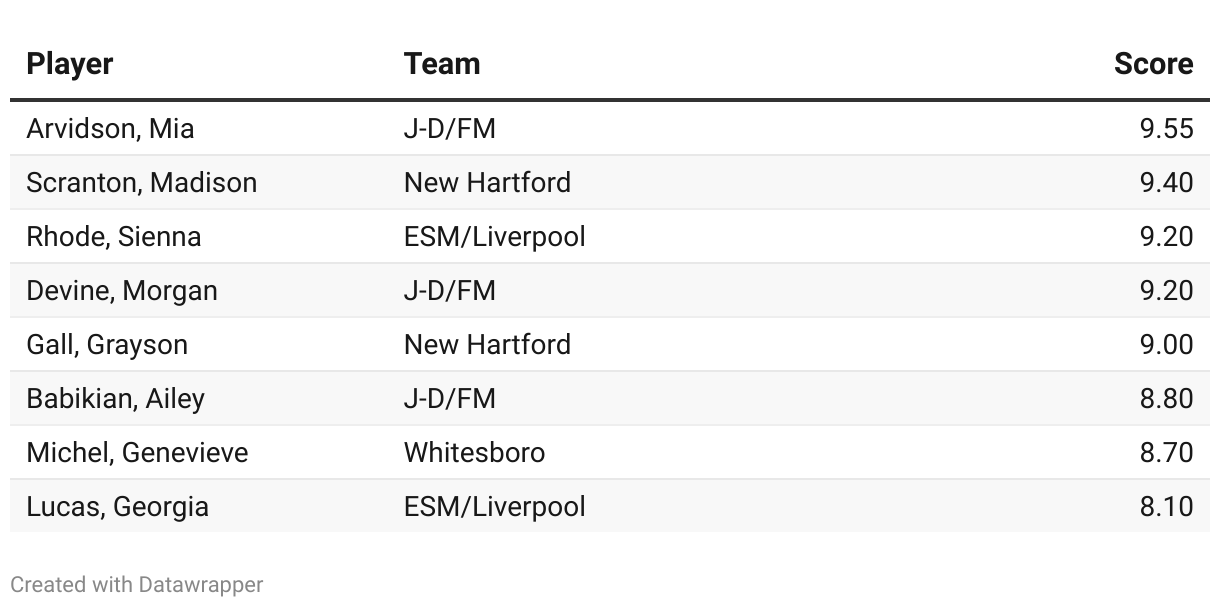Click the 9.55 score value
Viewport: 1220px width, 608px height.
pos(1166,129)
